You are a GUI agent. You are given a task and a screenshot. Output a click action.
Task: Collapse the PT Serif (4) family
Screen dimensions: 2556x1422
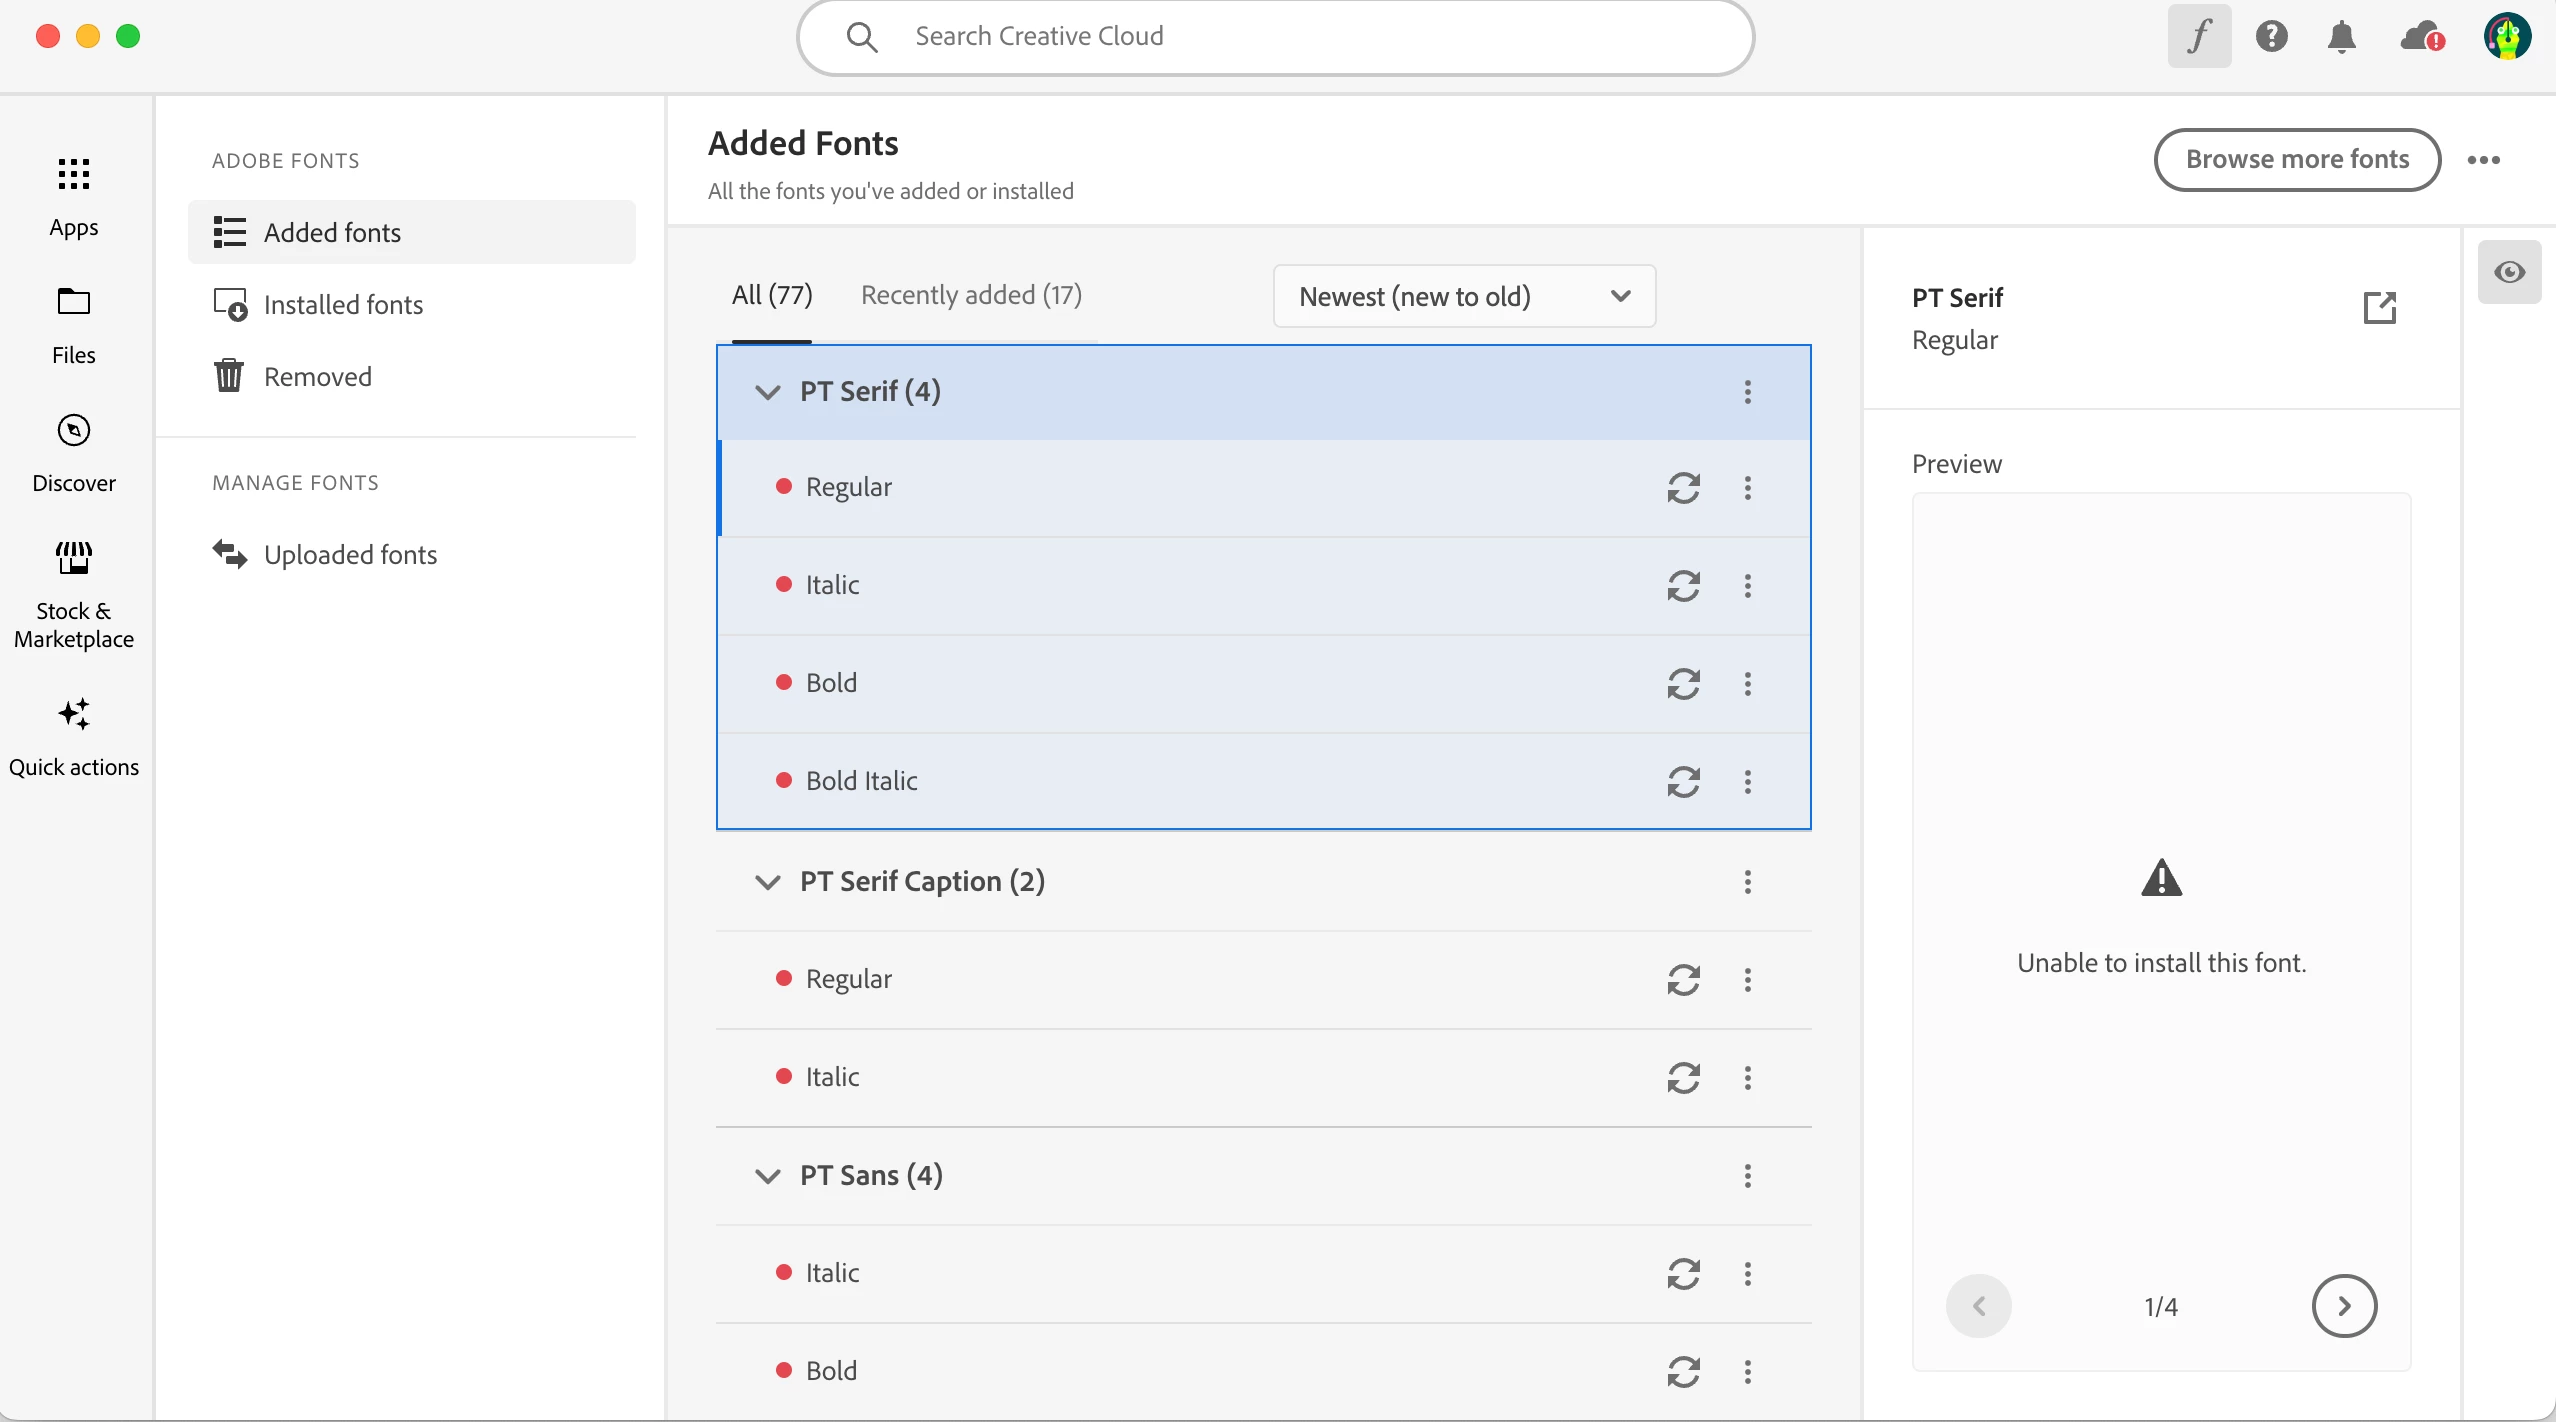tap(767, 392)
